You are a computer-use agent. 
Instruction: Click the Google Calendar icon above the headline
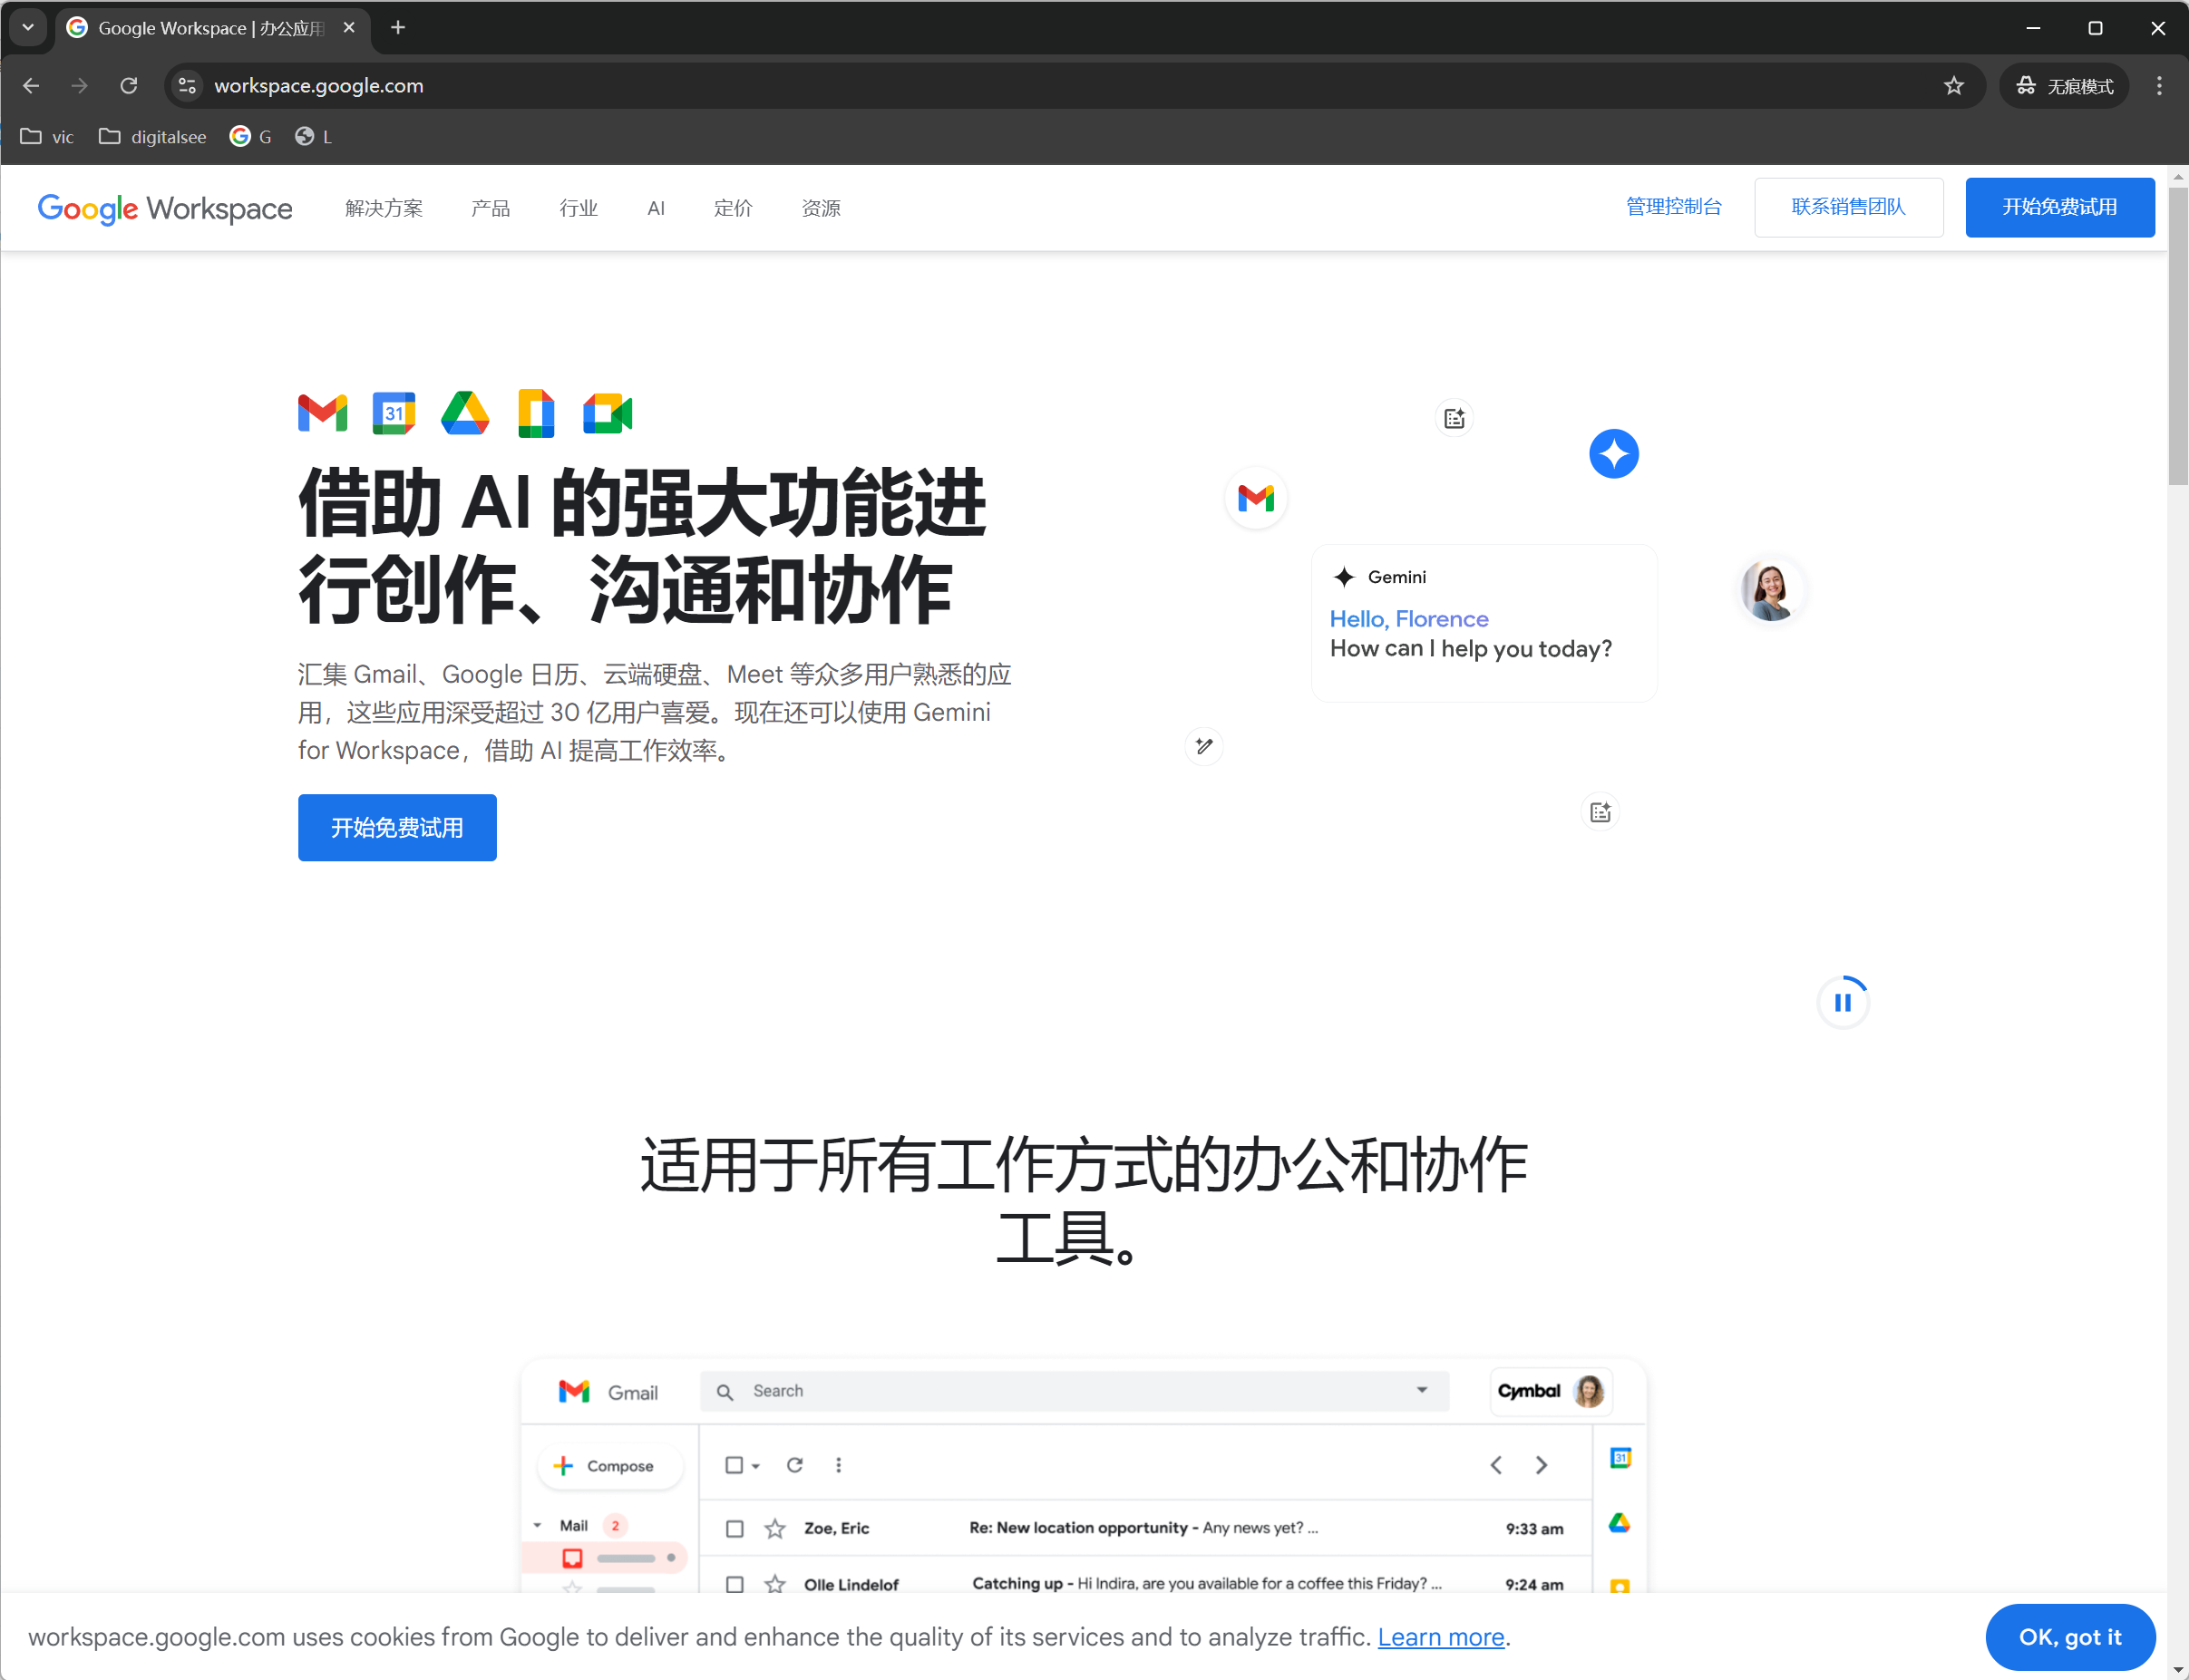[394, 413]
